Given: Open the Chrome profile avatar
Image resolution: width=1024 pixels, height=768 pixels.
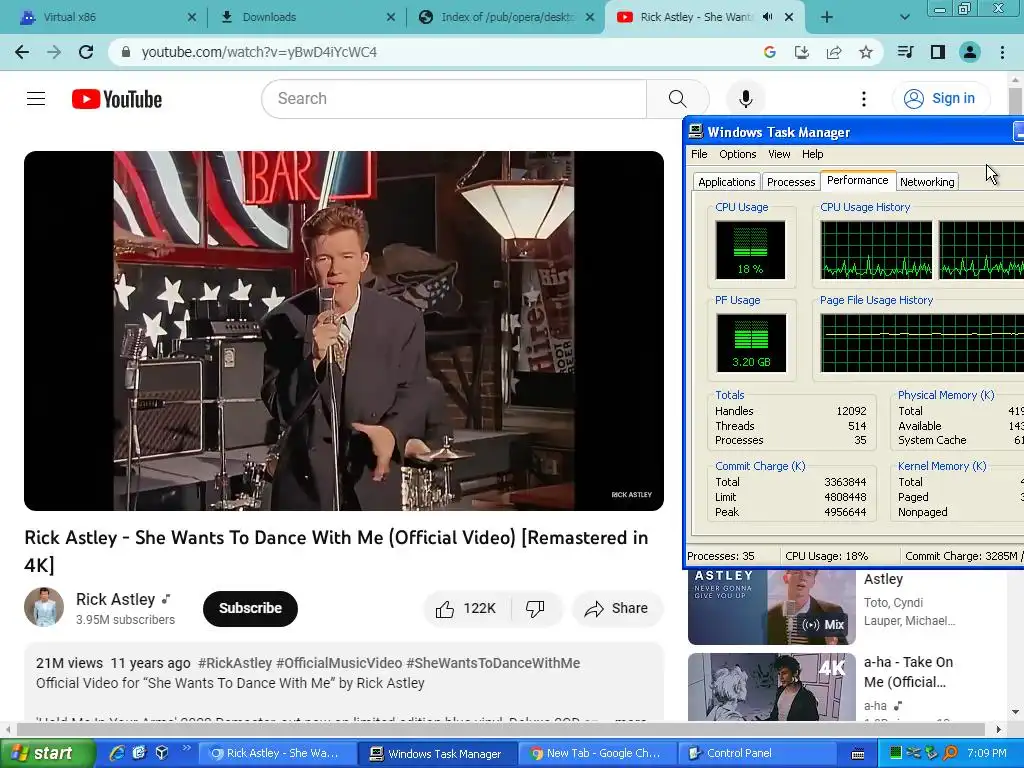Looking at the screenshot, I should 970,52.
